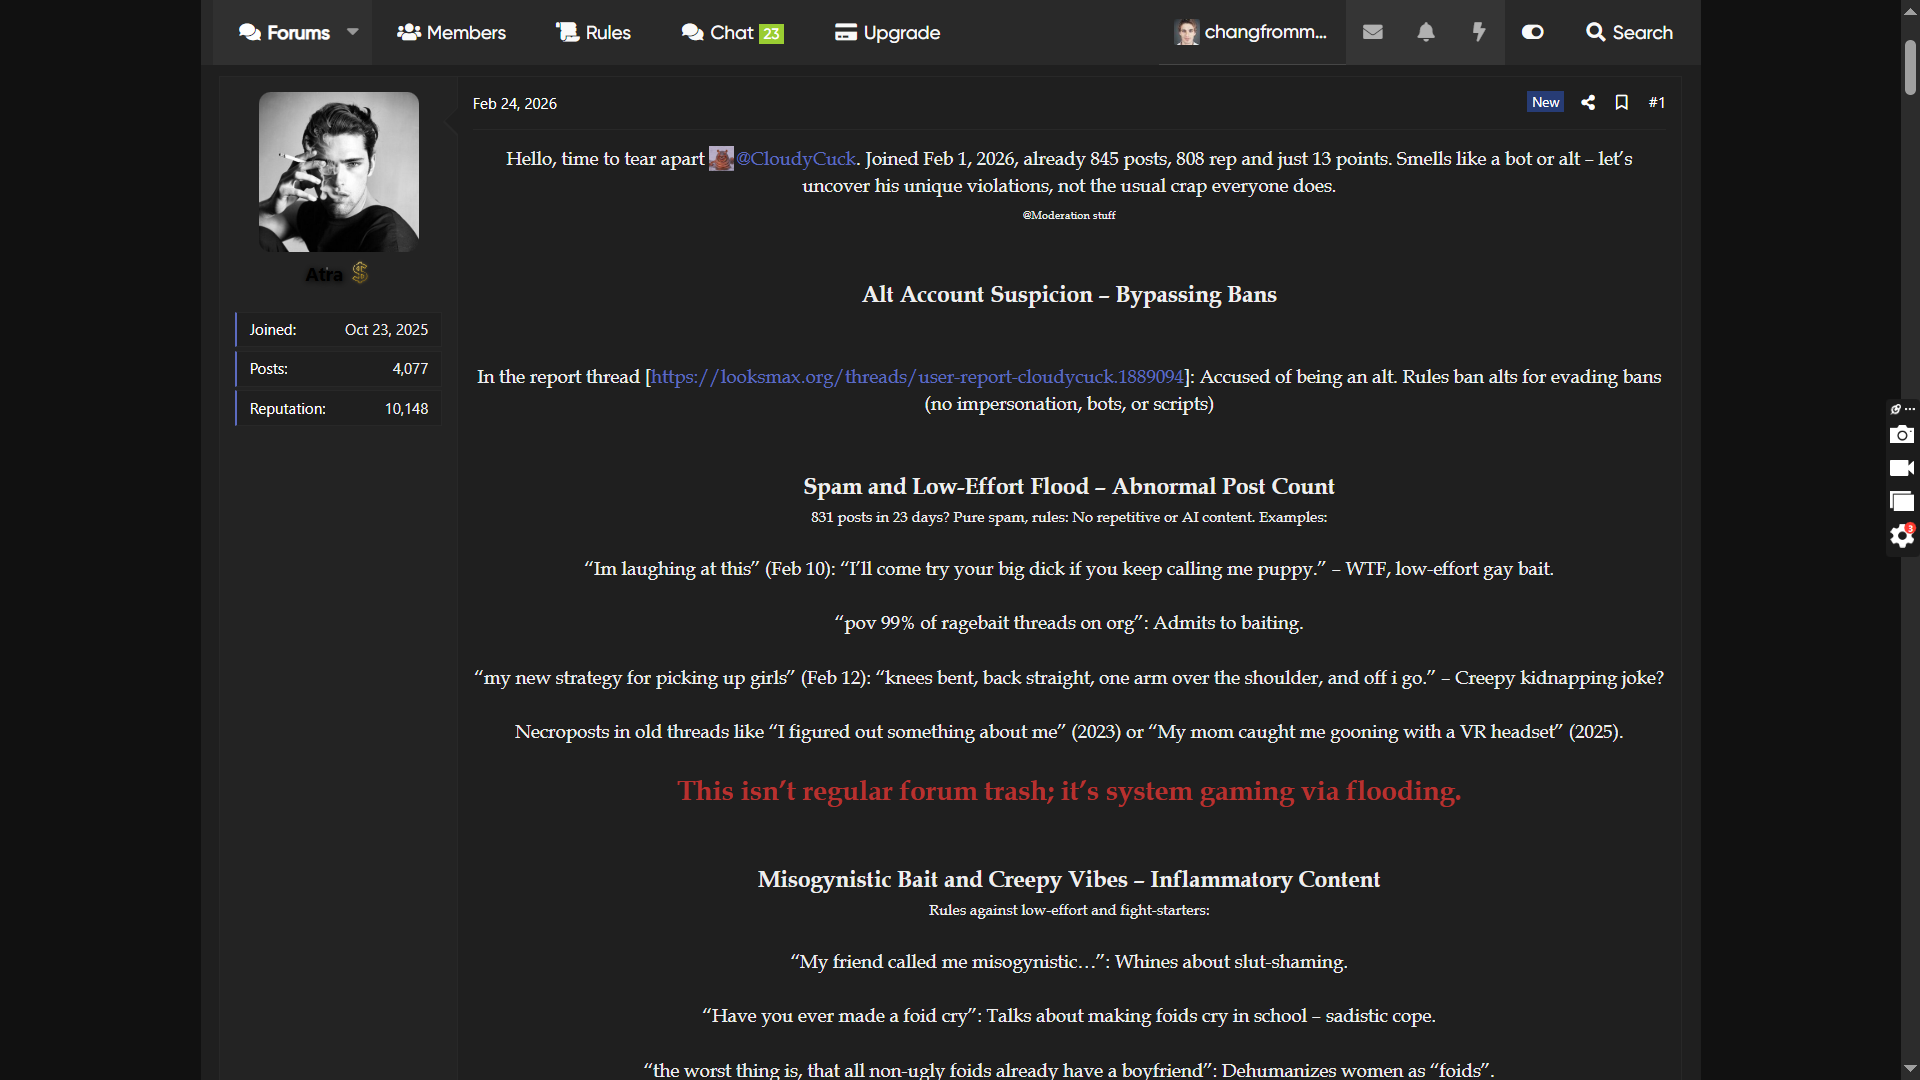Expand the Forums dropdown arrow
The height and width of the screenshot is (1080, 1920).
pos(352,32)
